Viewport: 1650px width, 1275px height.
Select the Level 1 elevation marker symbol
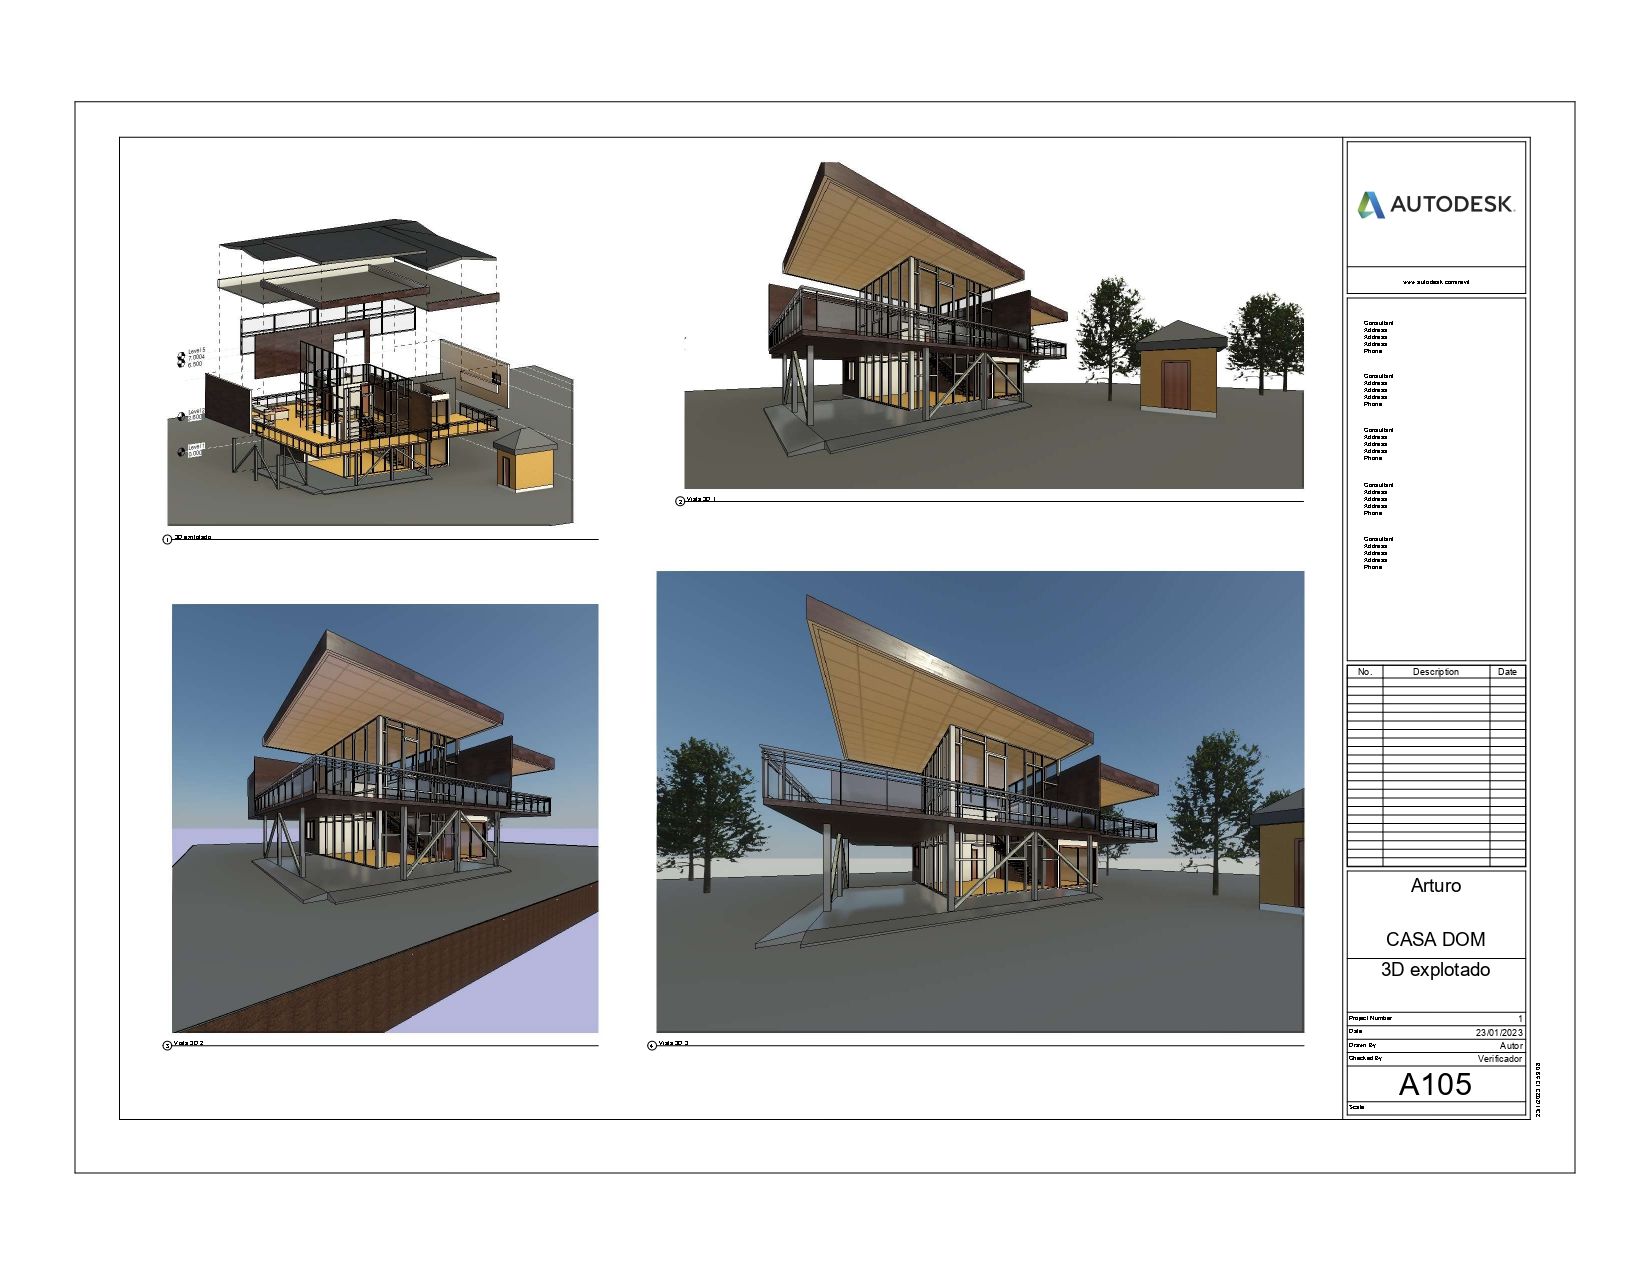tap(182, 451)
